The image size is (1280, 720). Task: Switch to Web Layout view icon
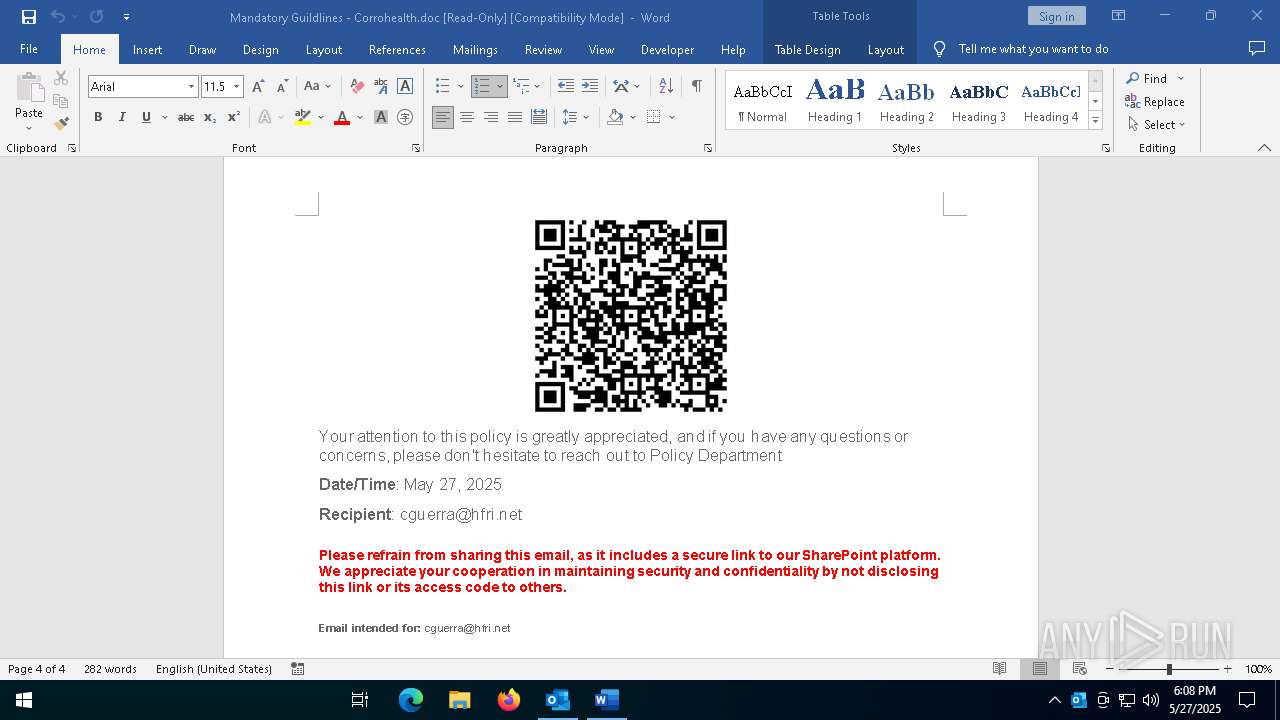pos(1080,669)
